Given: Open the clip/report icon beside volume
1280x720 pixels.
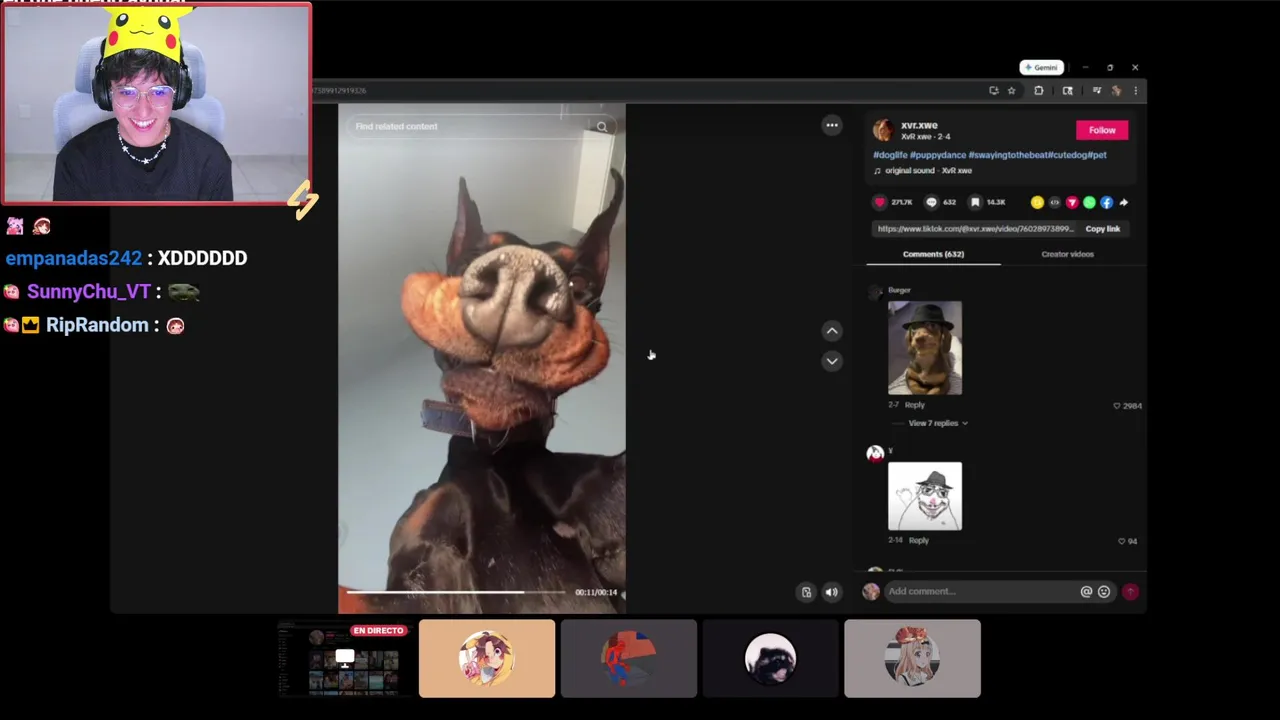Looking at the screenshot, I should [x=806, y=592].
